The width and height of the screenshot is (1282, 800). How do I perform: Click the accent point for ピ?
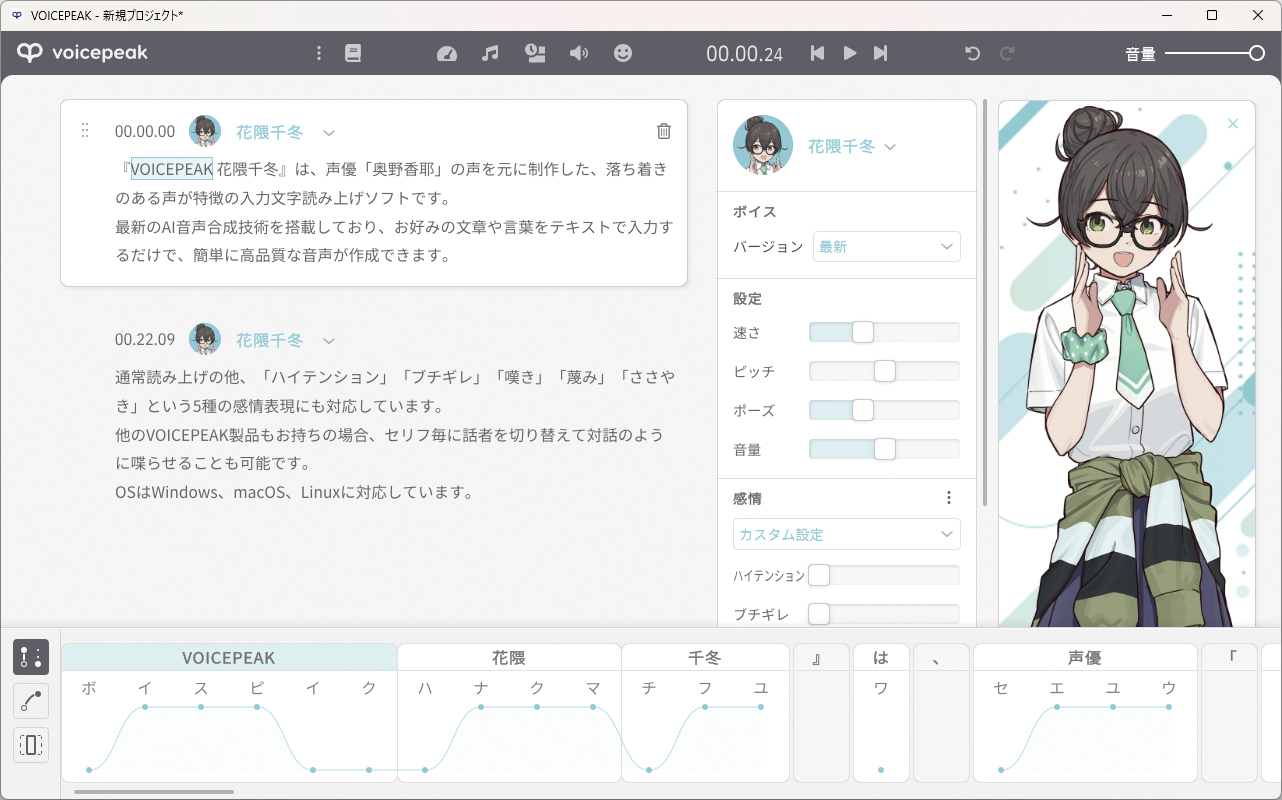[257, 707]
